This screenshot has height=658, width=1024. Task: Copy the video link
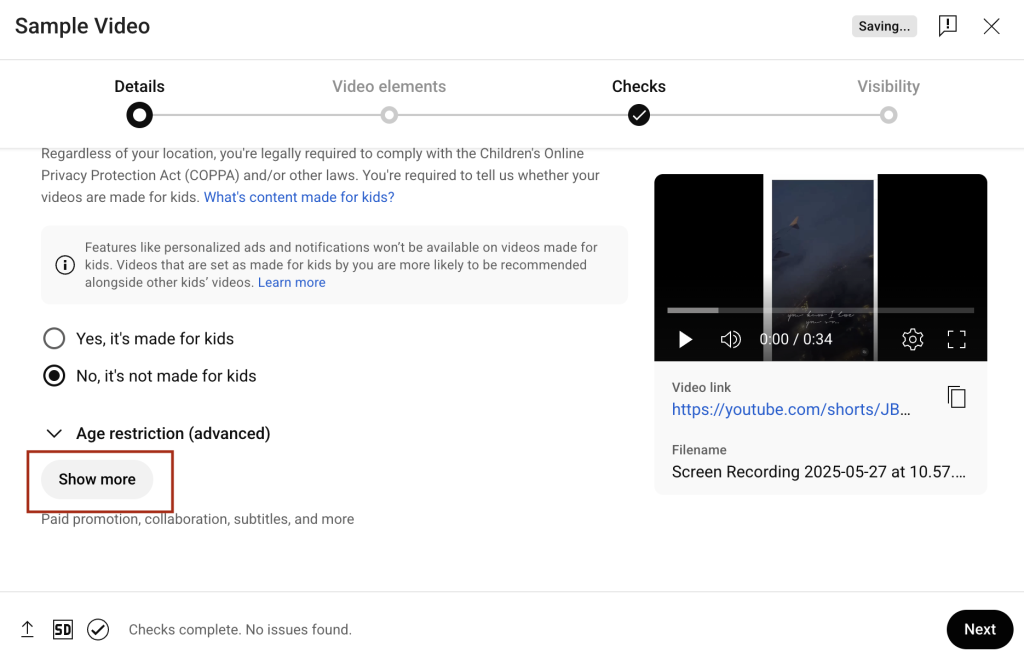tap(957, 396)
